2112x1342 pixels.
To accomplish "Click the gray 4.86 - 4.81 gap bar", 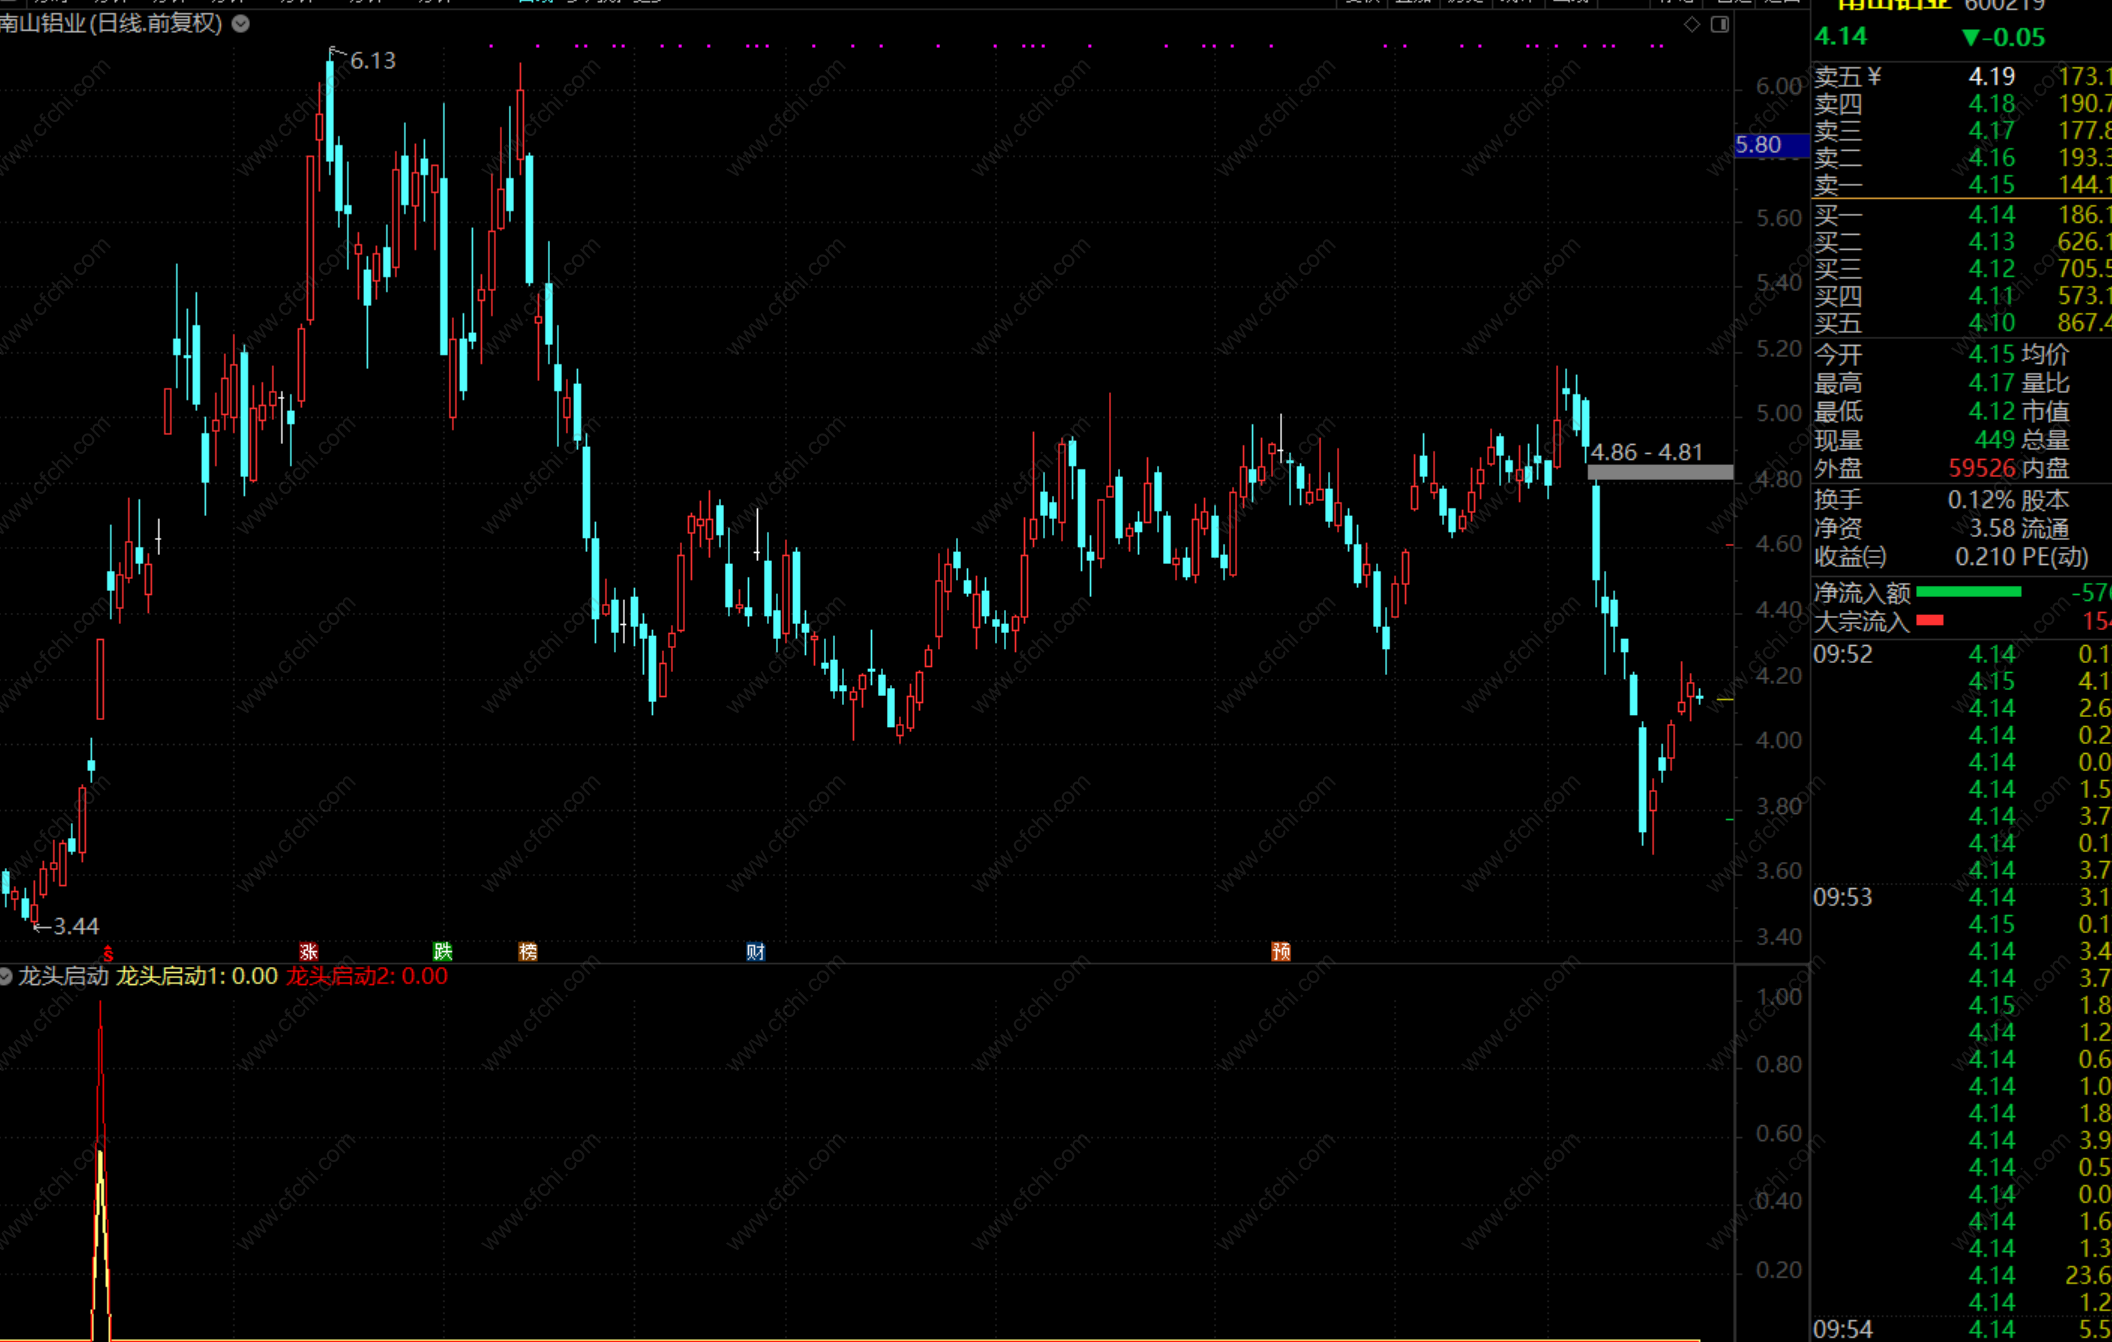I will [x=1660, y=472].
